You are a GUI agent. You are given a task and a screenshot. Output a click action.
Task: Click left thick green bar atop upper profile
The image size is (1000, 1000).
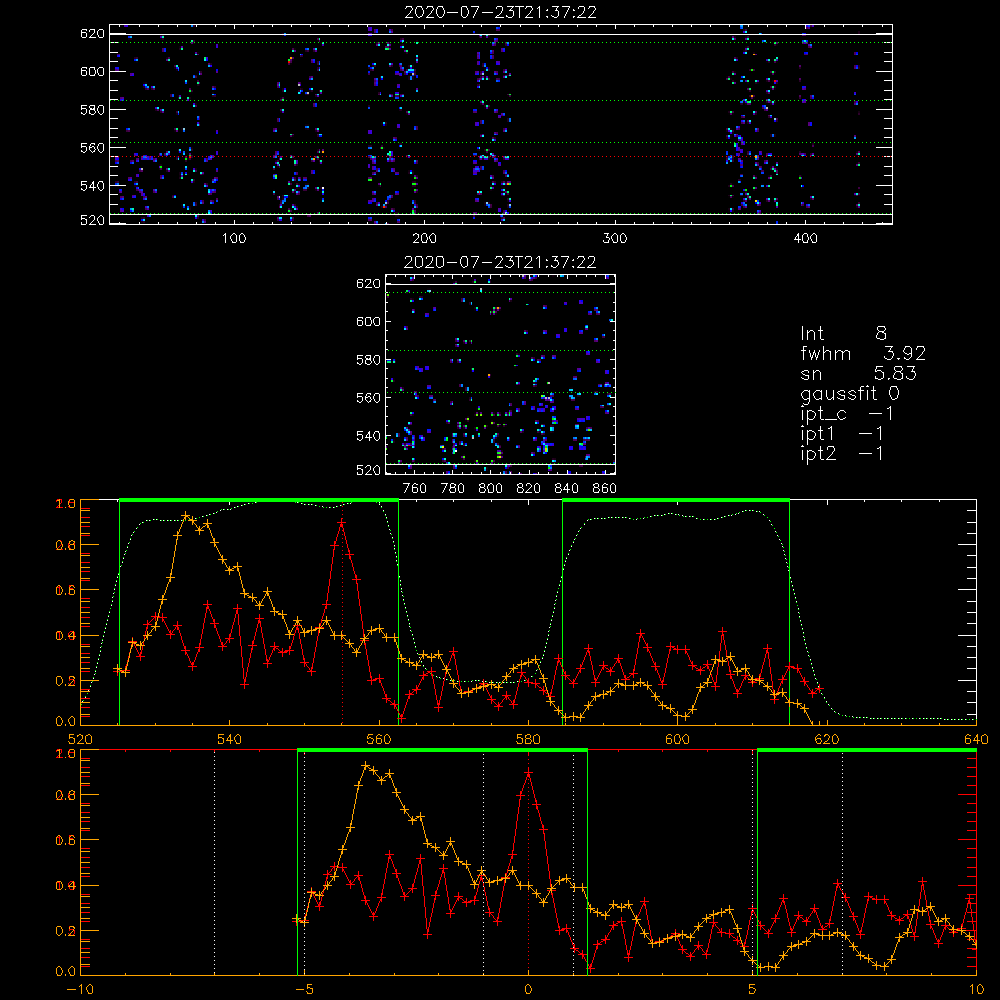pyautogui.click(x=259, y=500)
